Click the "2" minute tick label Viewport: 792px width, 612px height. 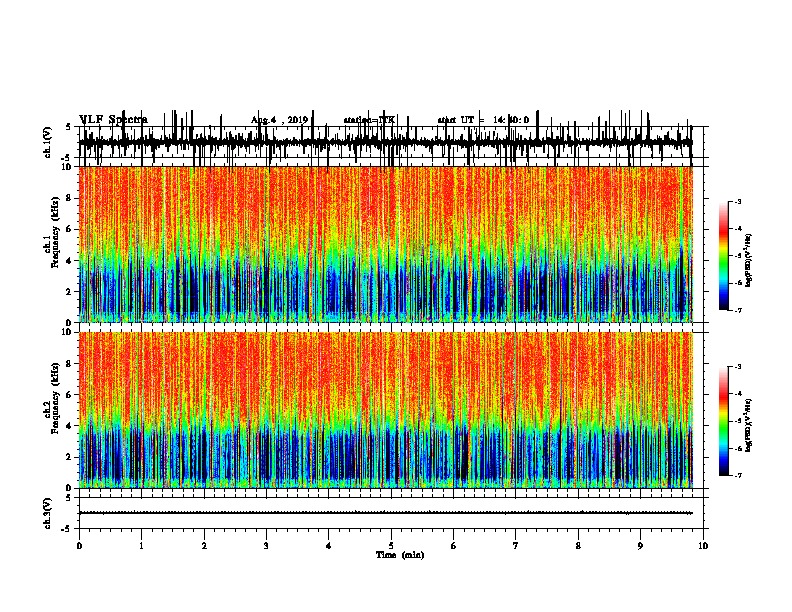click(204, 546)
